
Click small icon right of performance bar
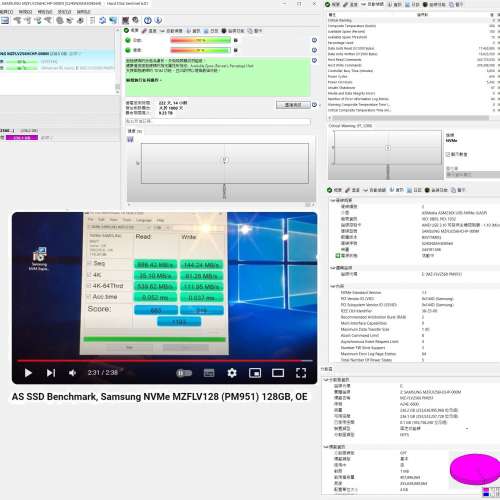[236, 50]
